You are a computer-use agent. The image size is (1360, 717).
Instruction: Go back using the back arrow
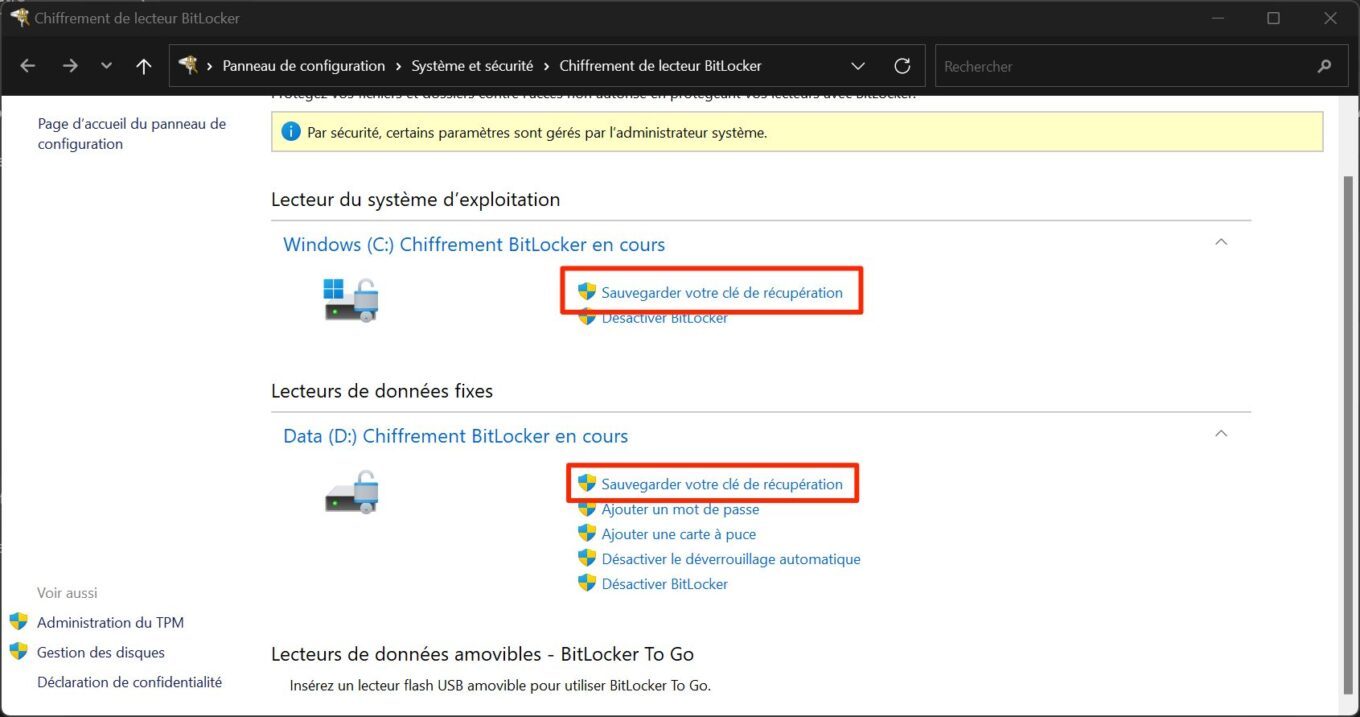click(x=28, y=66)
